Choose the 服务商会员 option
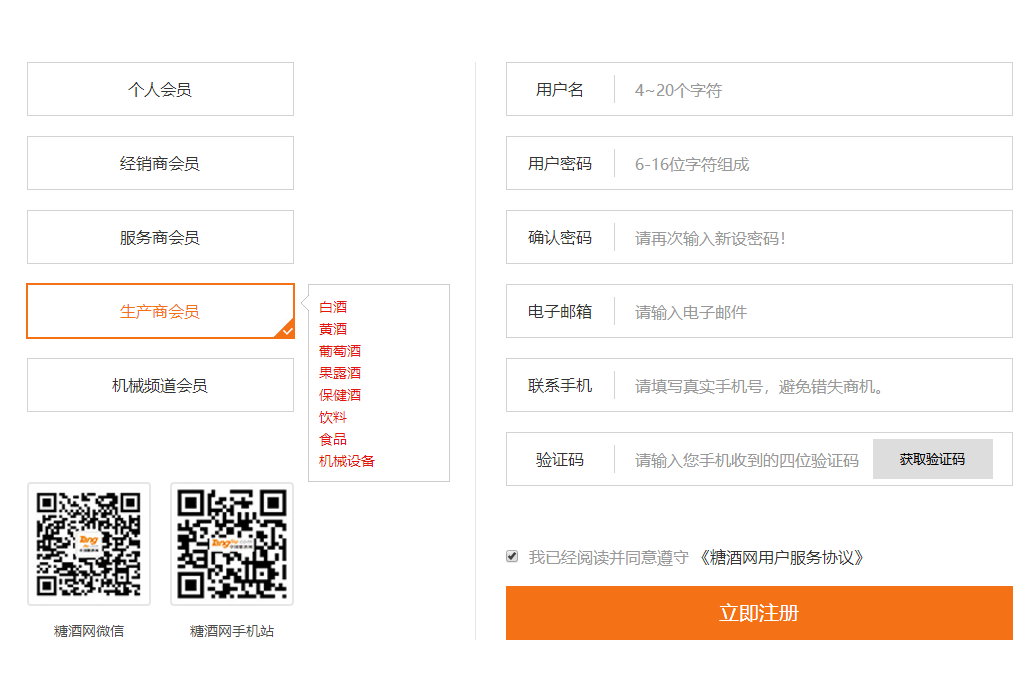 click(160, 237)
